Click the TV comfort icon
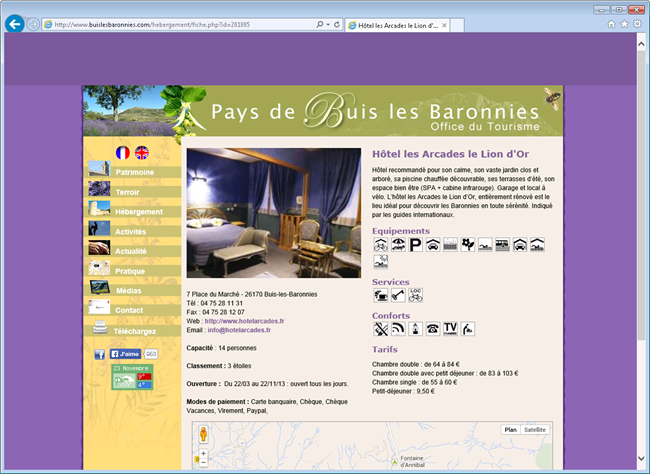650x474 pixels. [x=450, y=328]
